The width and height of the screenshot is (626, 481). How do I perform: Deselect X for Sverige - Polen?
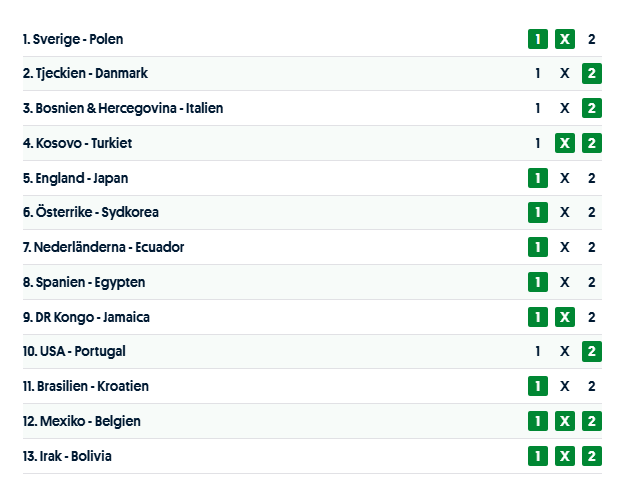tap(565, 39)
